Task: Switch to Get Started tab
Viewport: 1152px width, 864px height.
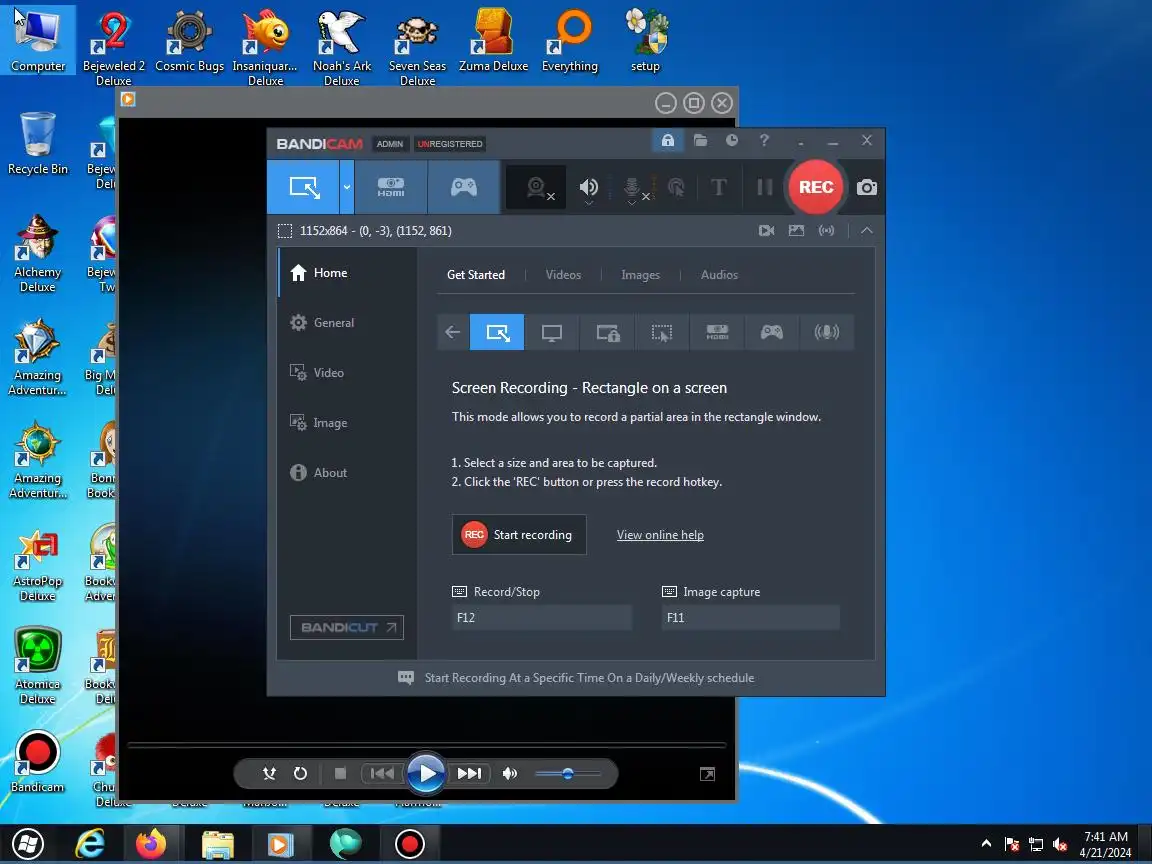Action: pos(476,275)
